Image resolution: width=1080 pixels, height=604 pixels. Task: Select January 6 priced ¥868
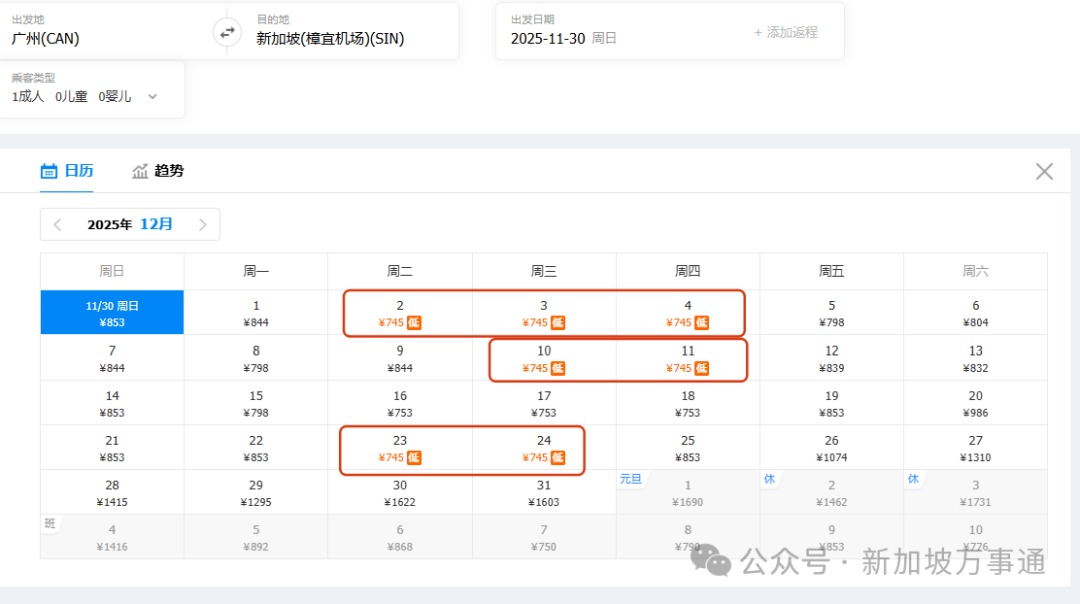pyautogui.click(x=400, y=537)
